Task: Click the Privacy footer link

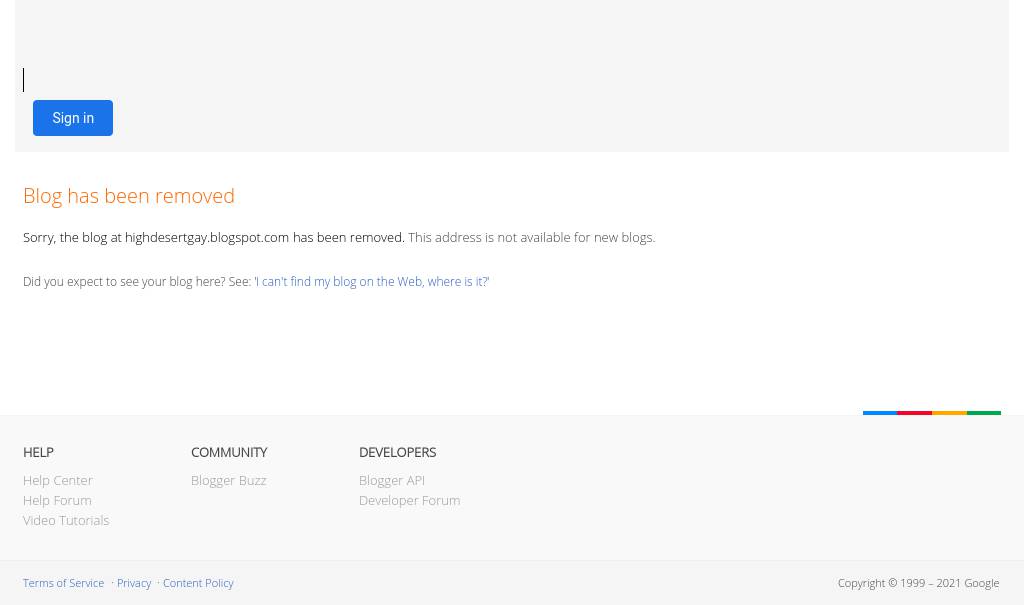Action: coord(134,583)
